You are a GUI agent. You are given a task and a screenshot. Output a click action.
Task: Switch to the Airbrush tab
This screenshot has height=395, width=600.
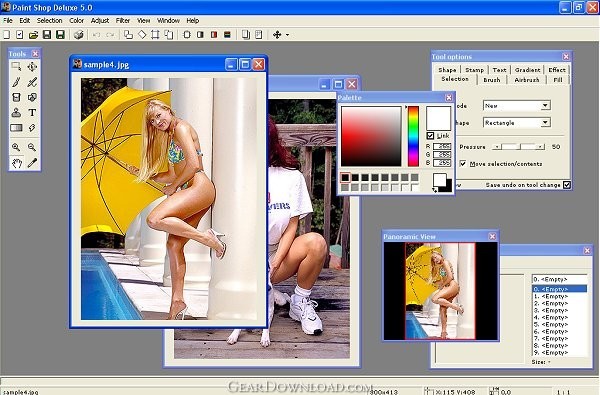[527, 80]
